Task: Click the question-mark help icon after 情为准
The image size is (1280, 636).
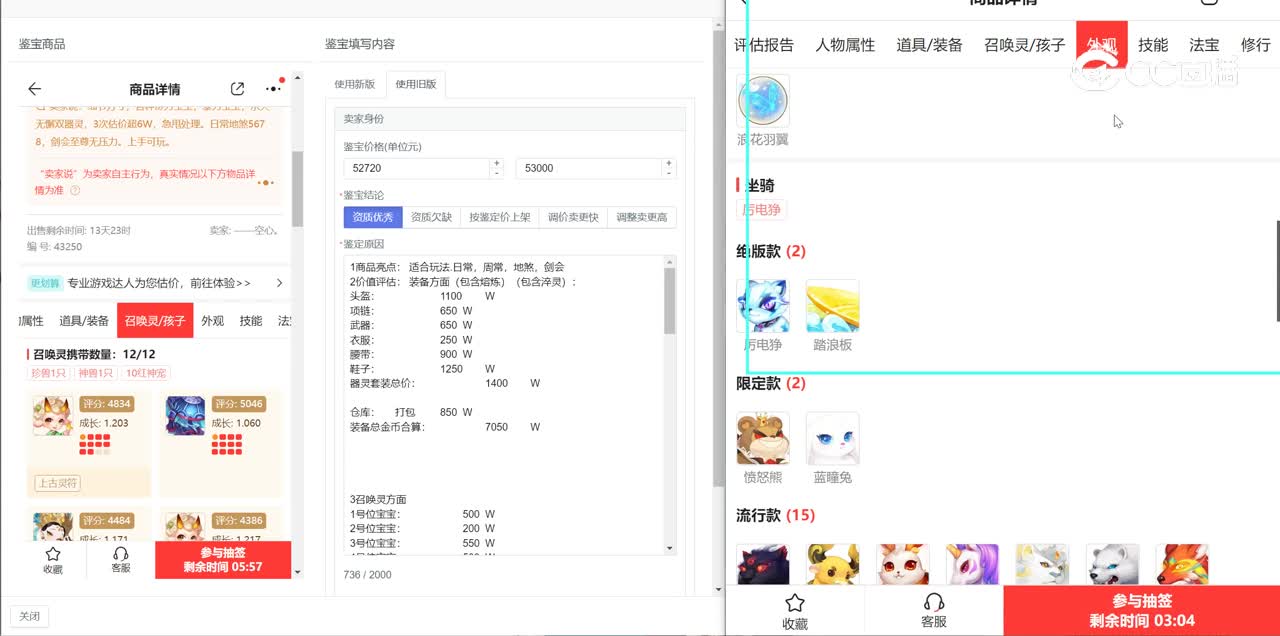Action: [75, 190]
